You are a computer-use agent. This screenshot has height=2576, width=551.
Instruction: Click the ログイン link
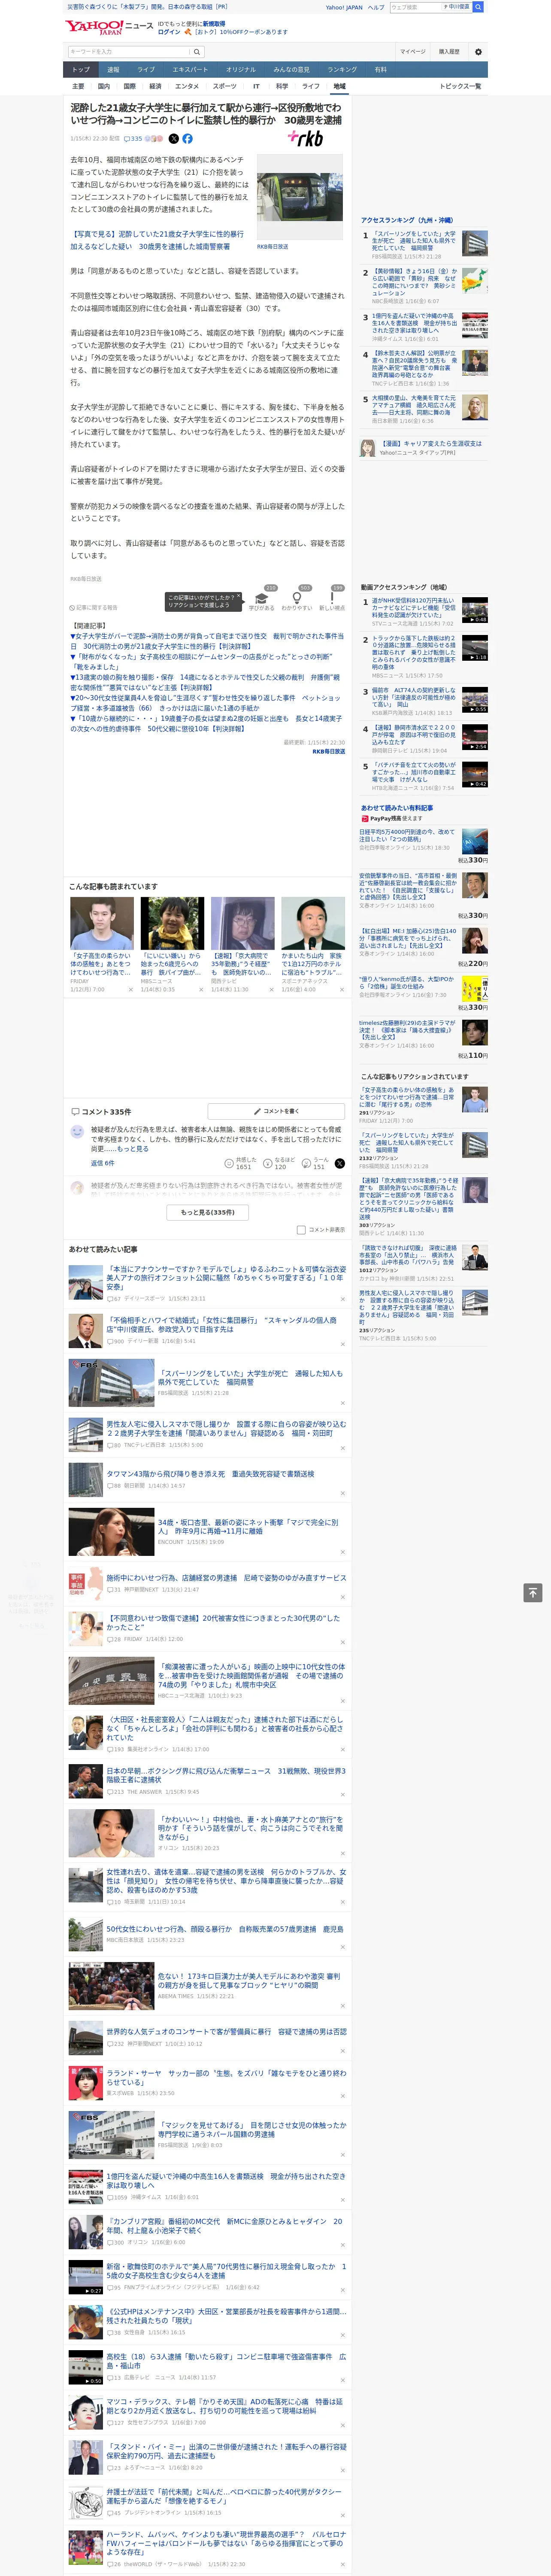(169, 32)
